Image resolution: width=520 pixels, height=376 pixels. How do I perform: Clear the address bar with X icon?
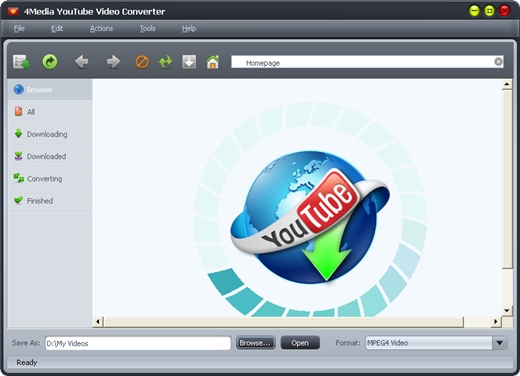(498, 62)
